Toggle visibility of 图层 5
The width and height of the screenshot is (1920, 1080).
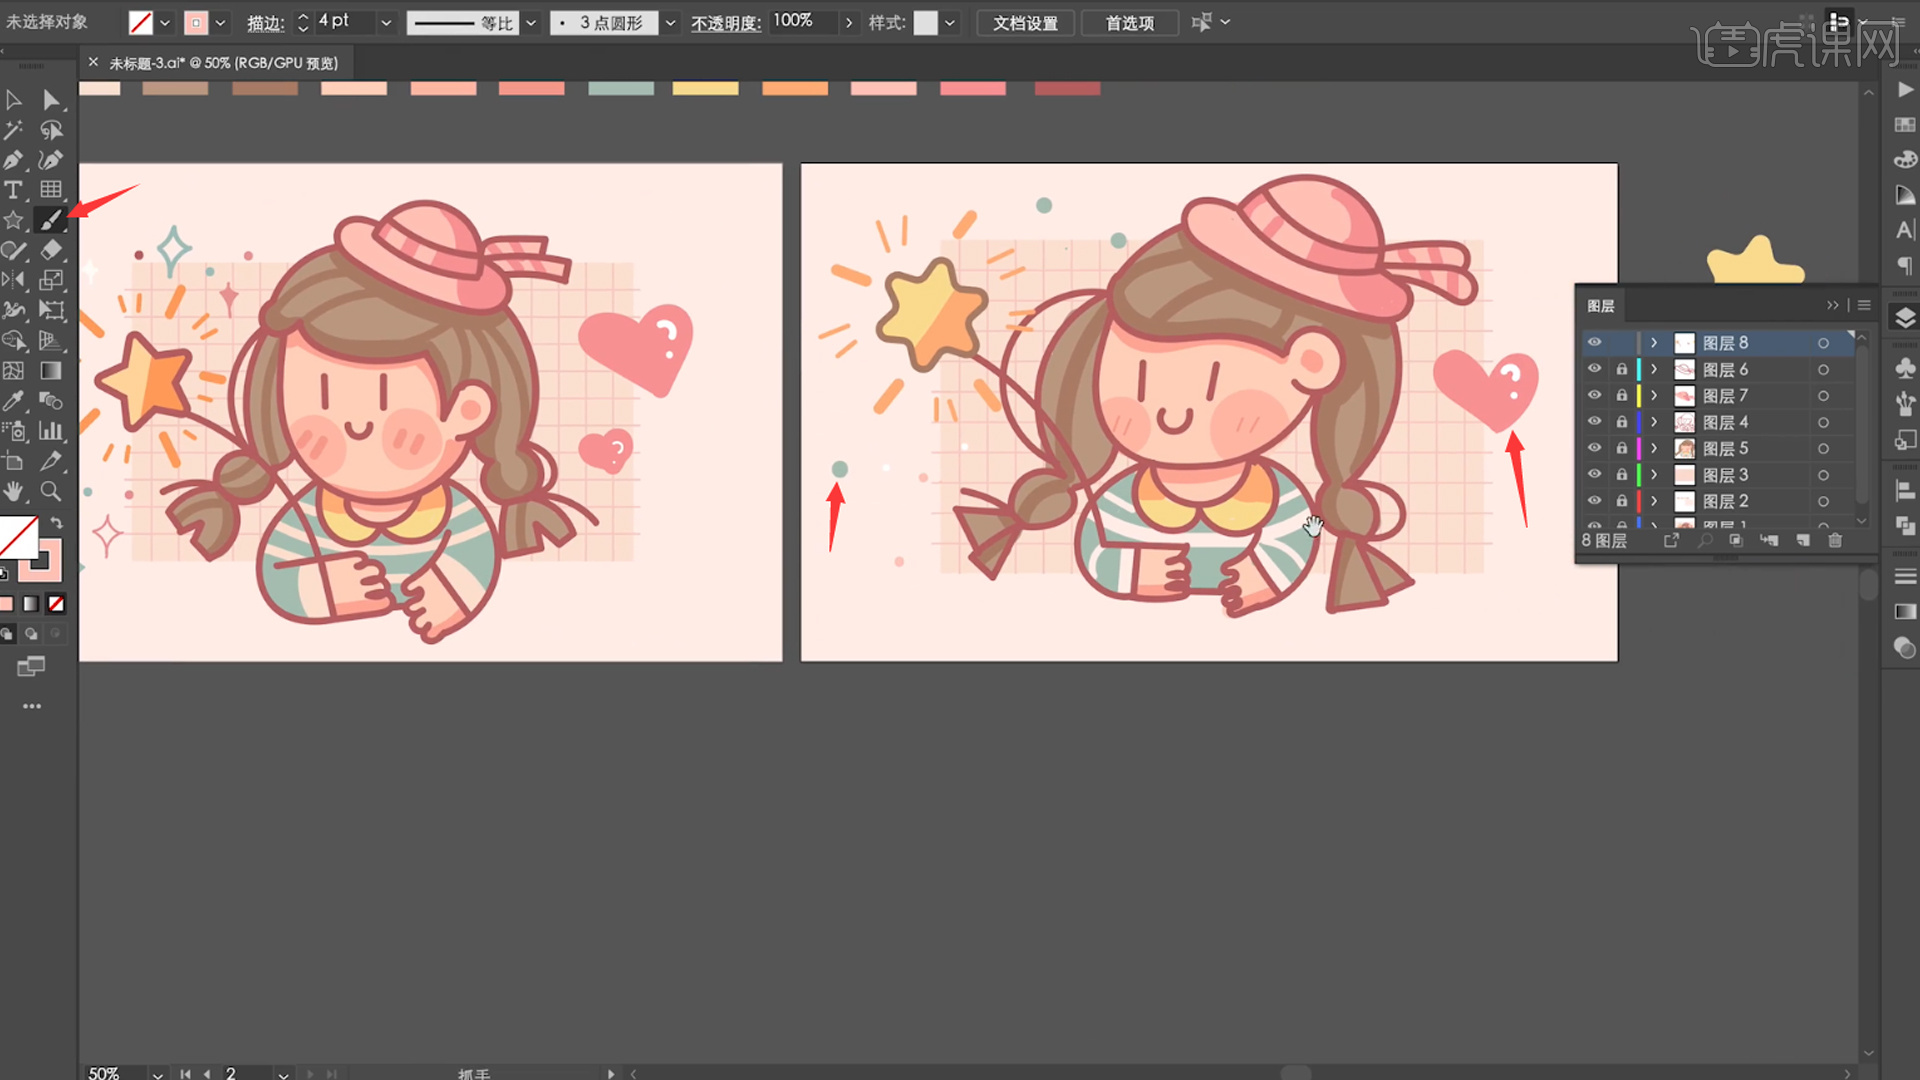click(1594, 448)
